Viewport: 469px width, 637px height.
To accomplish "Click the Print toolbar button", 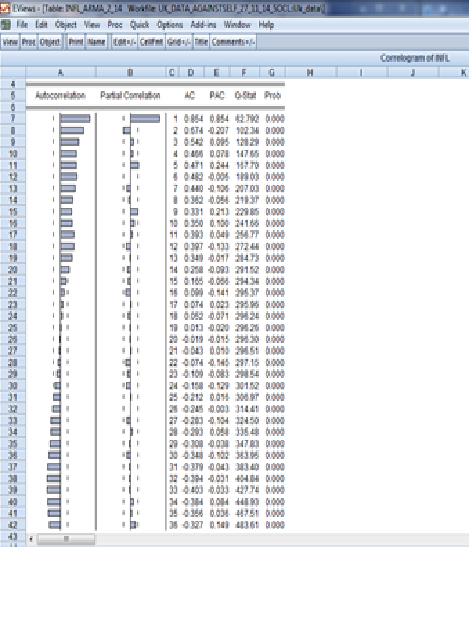I will pos(76,42).
